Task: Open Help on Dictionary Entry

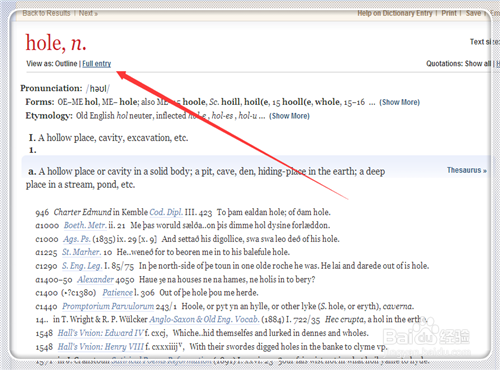Action: pos(395,13)
